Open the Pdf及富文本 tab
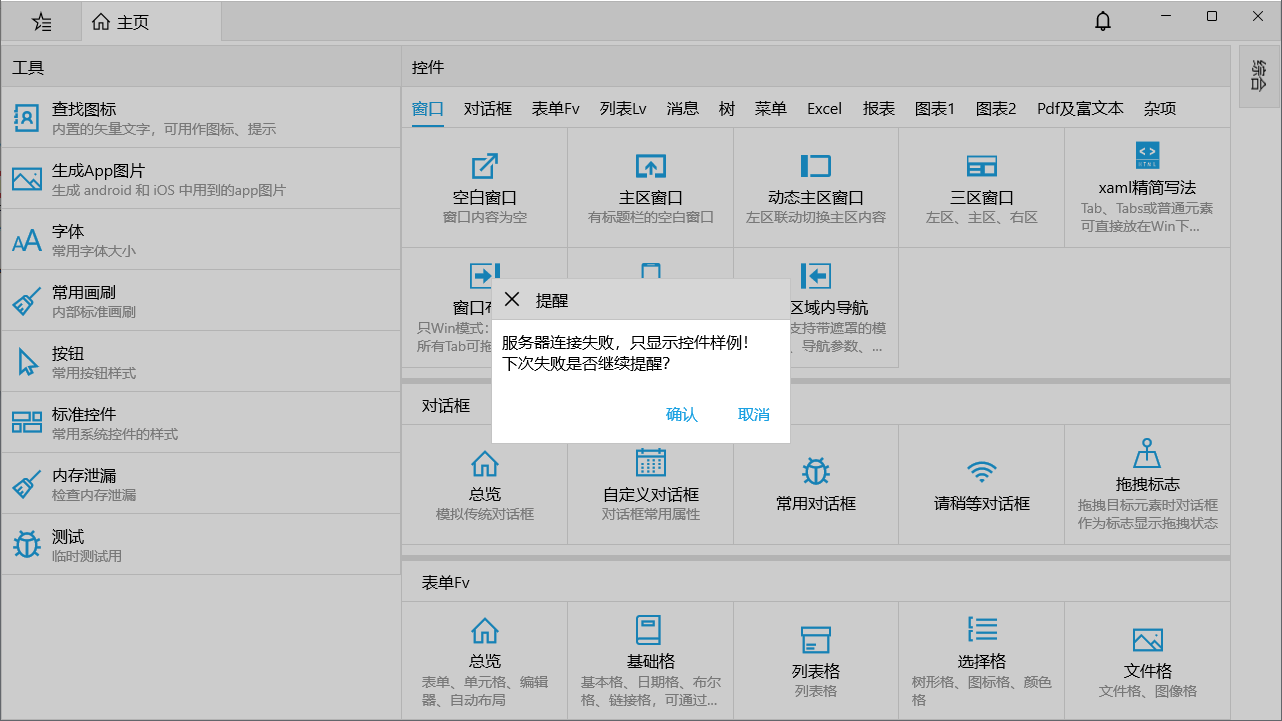Image resolution: width=1282 pixels, height=721 pixels. click(1080, 109)
